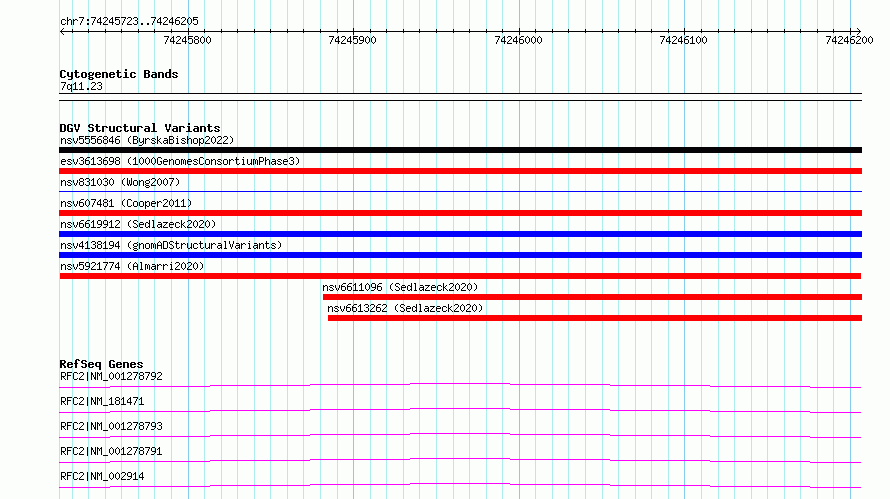Open variant nsv607481 (Cooper2011) label
890x499 pixels.
(126, 203)
